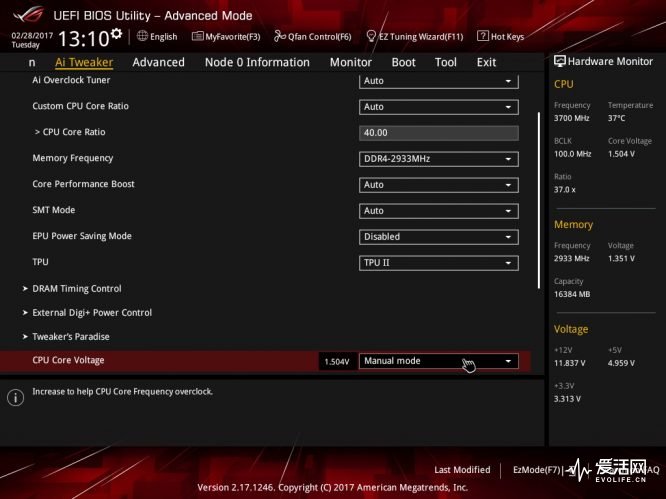Image resolution: width=666 pixels, height=499 pixels.
Task: Click the Last Modified button
Action: [462, 470]
